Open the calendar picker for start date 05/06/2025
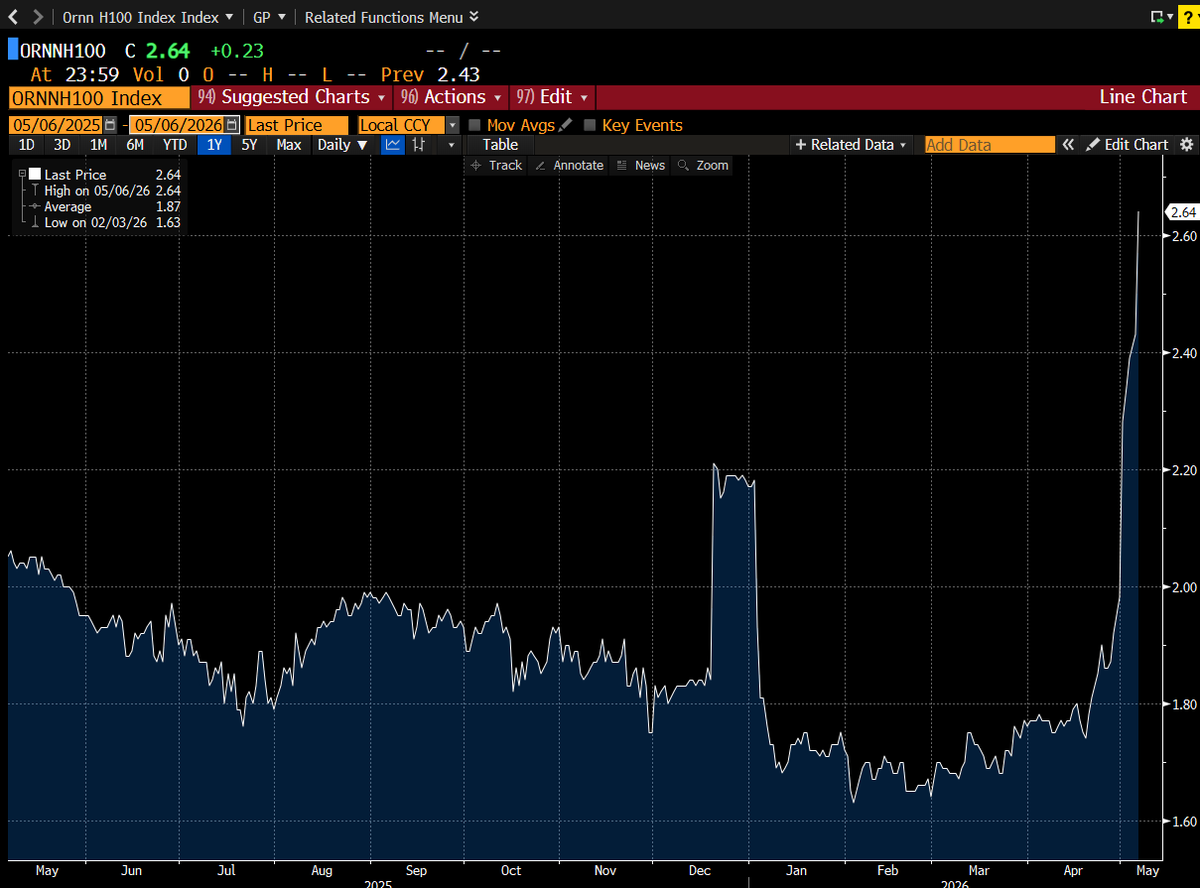Viewport: 1200px width, 888px height. pos(110,125)
